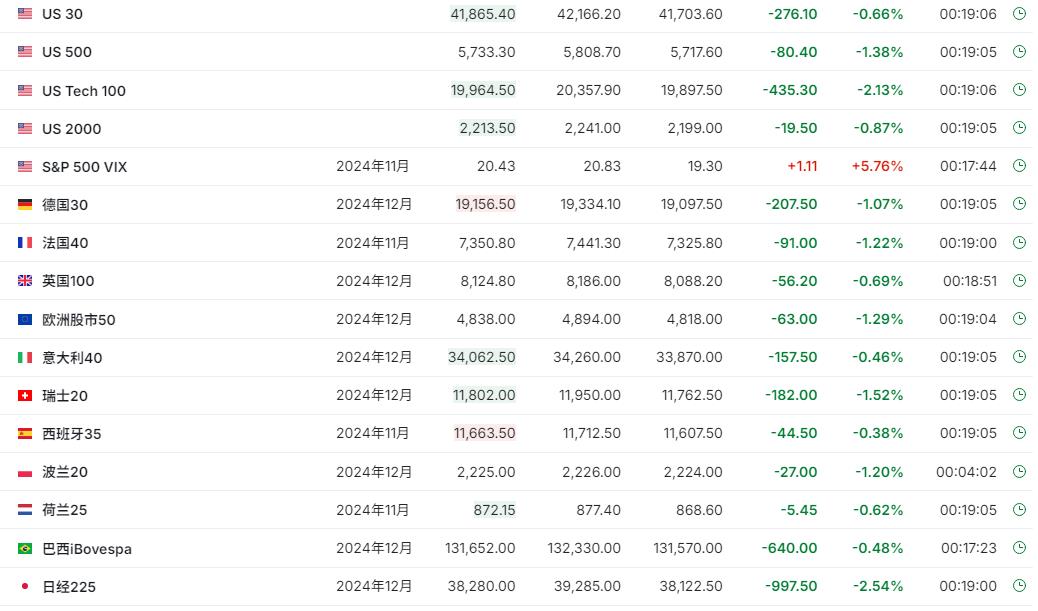Click the EU flag icon beside 欧洲股市50
Viewport: 1038px width, 611px height.
tap(25, 320)
